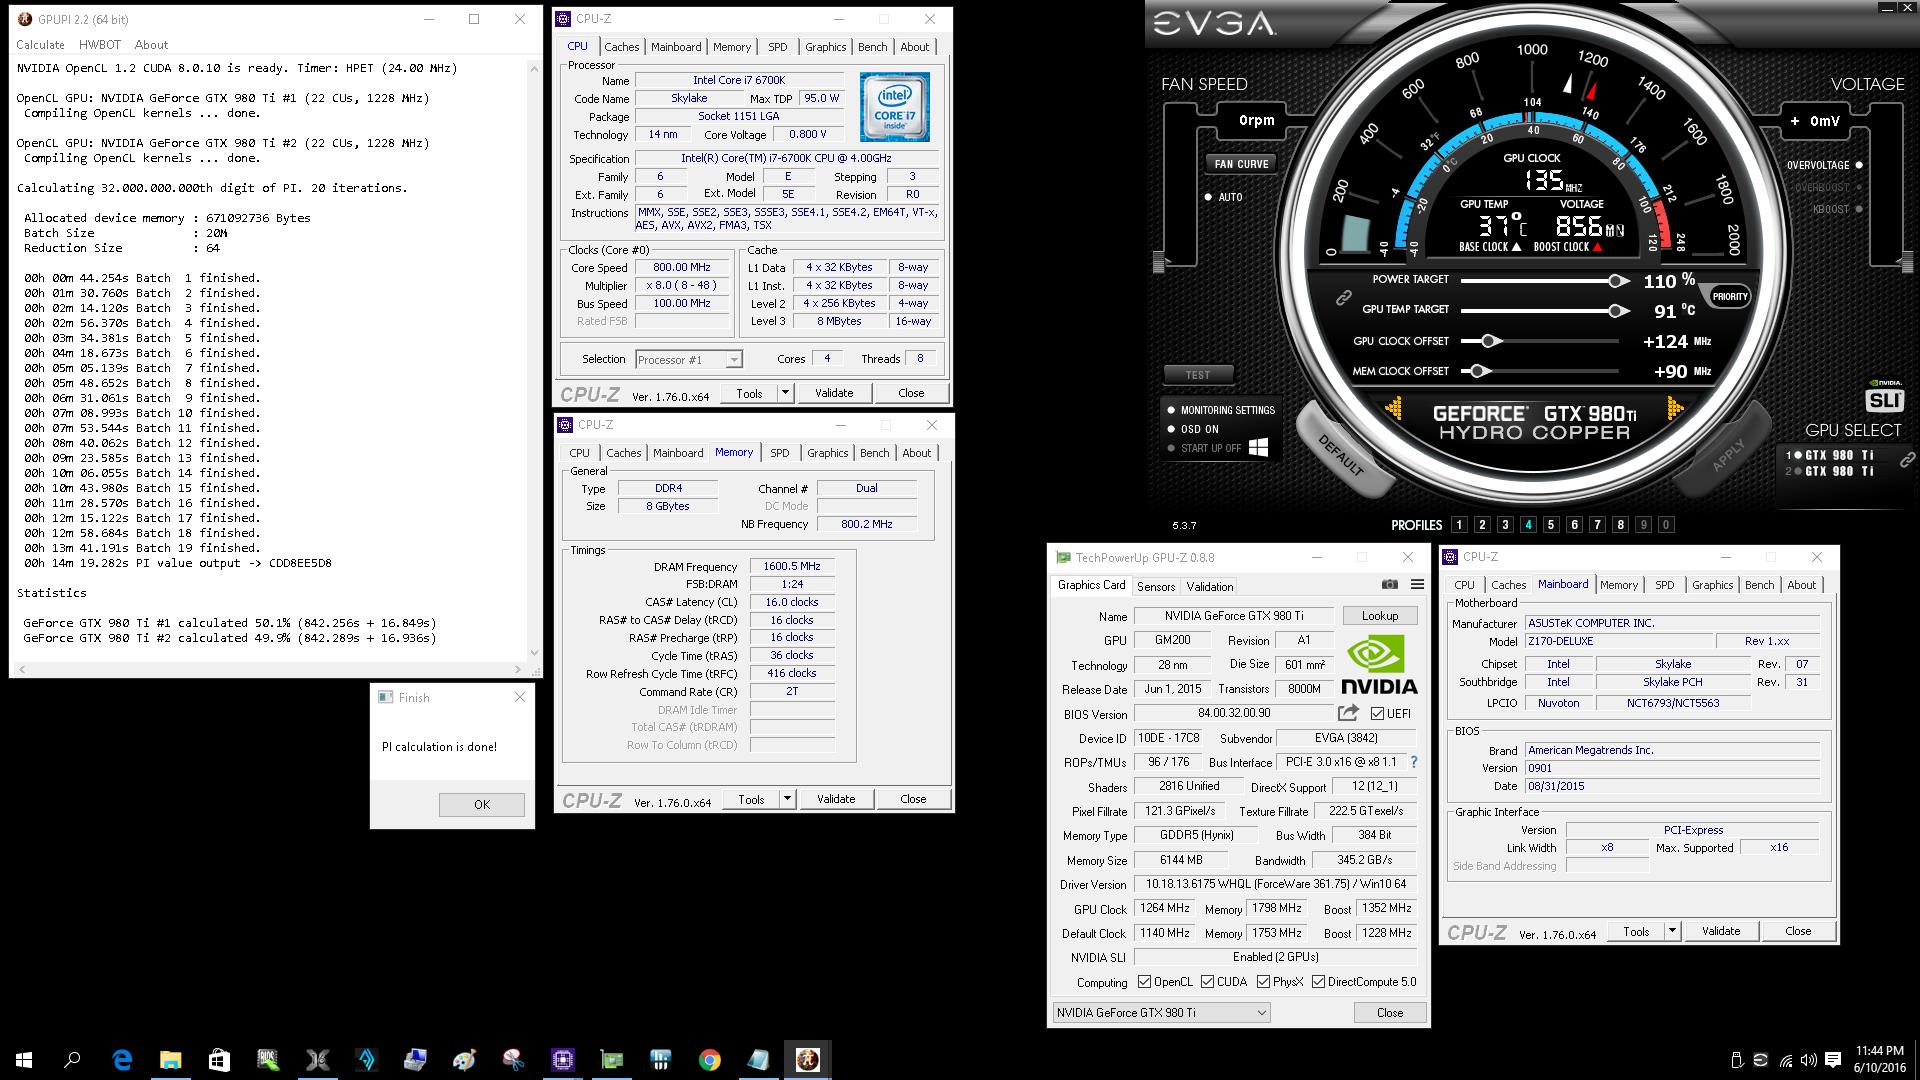Select profile 4 in EVGA Precision

[1528, 525]
